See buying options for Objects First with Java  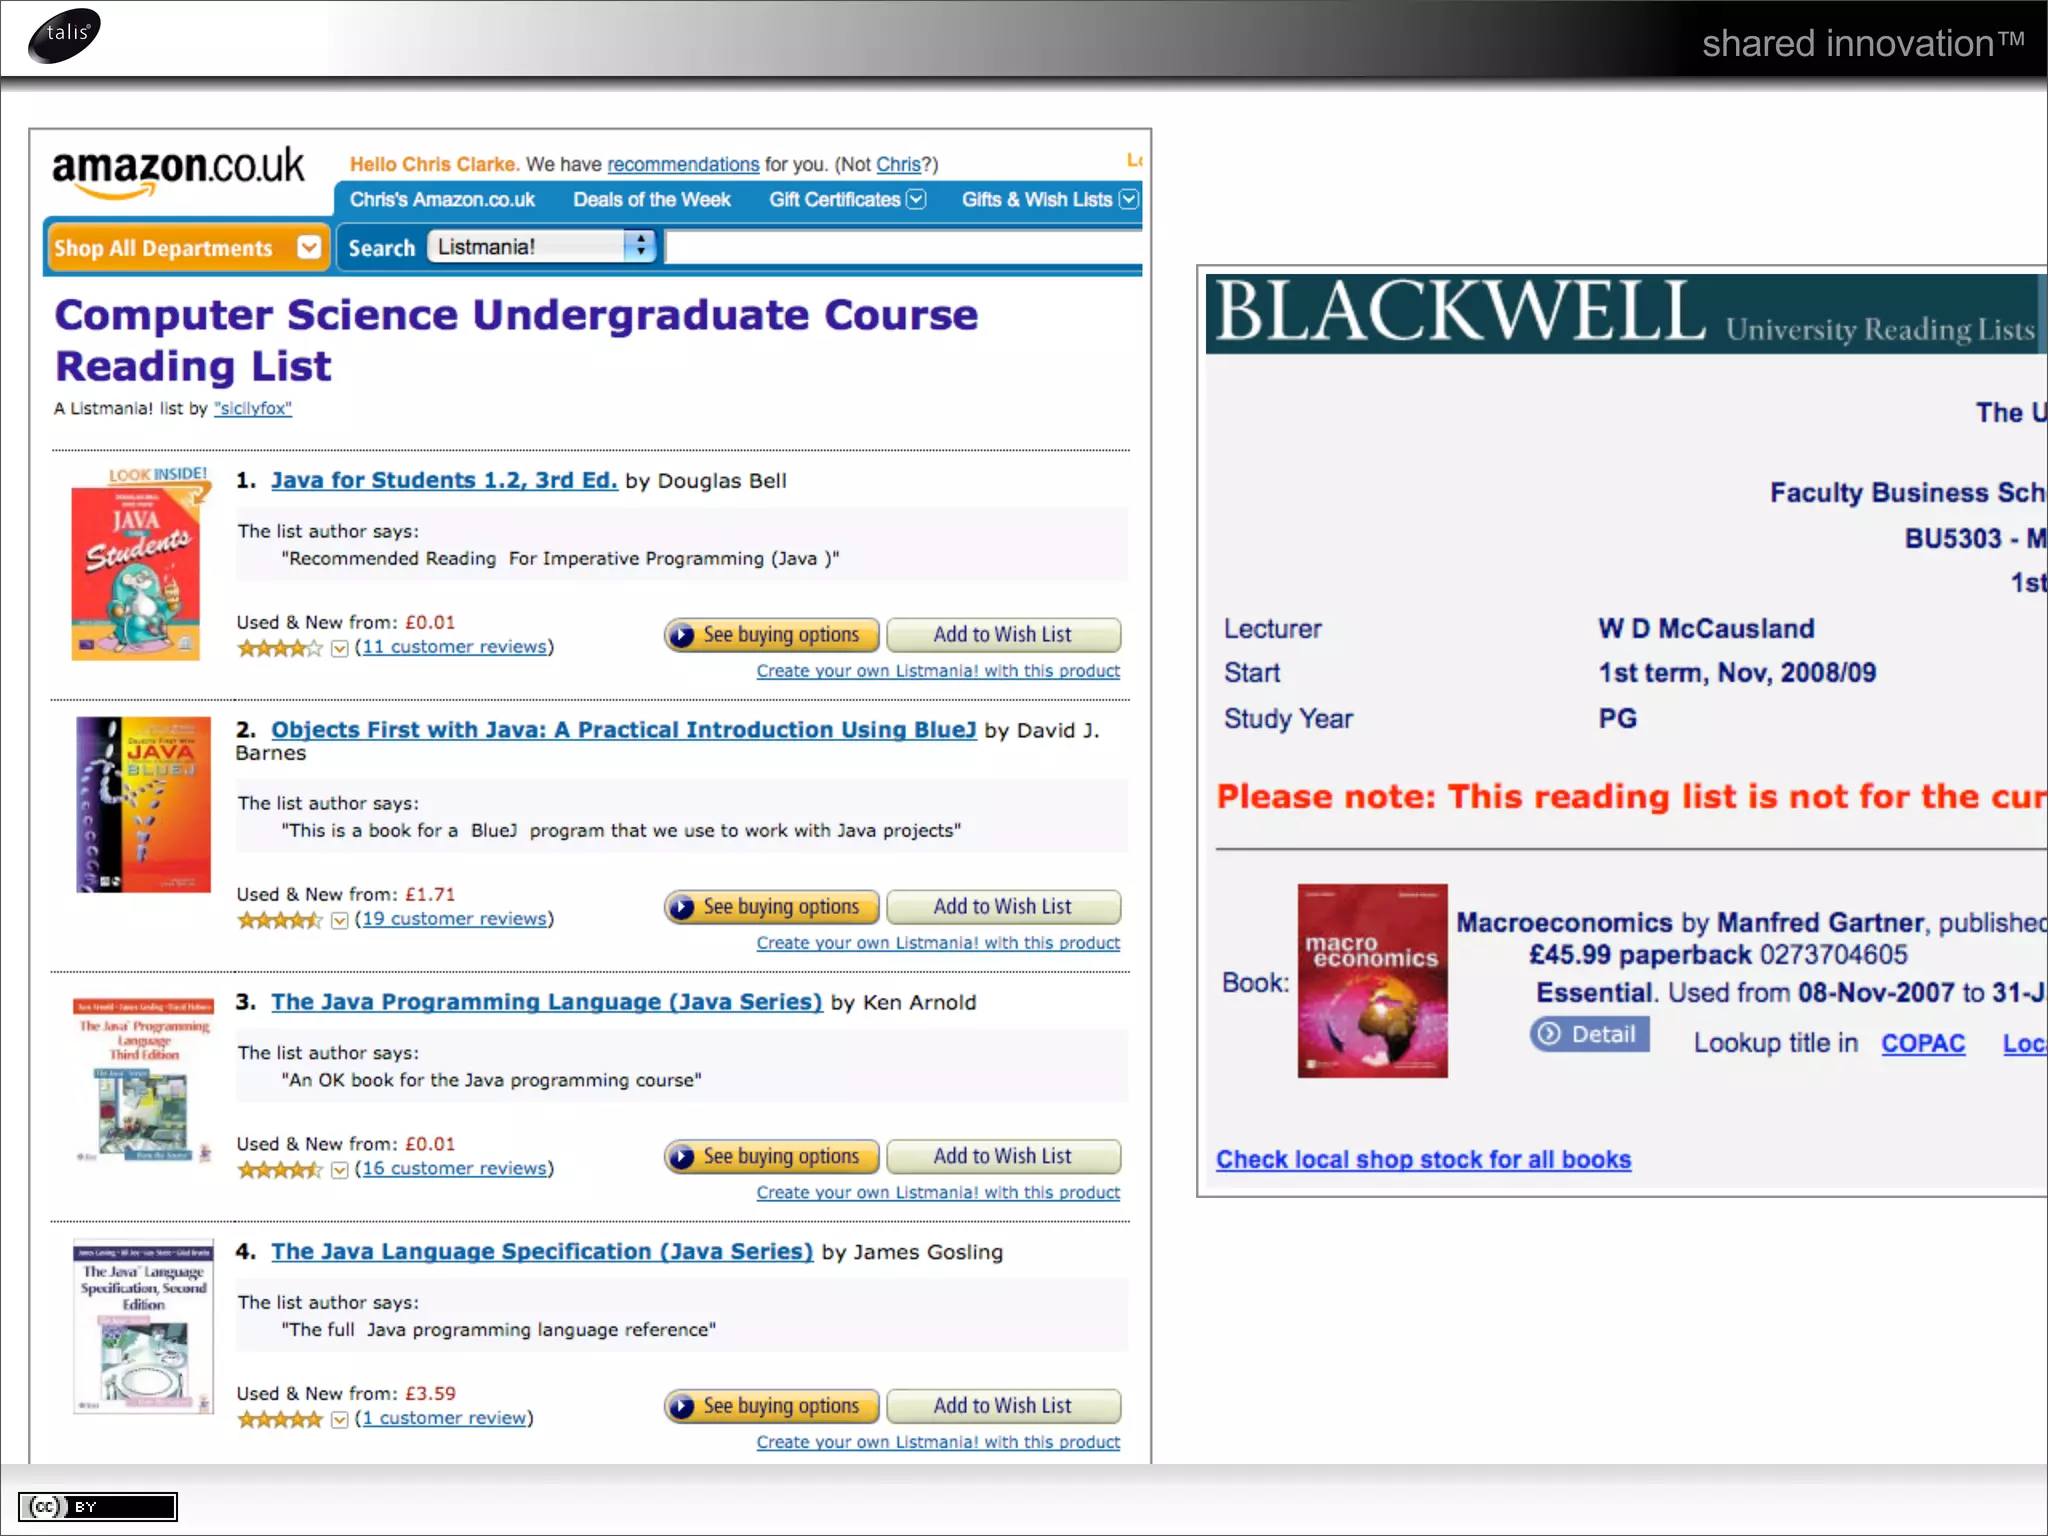pos(772,907)
